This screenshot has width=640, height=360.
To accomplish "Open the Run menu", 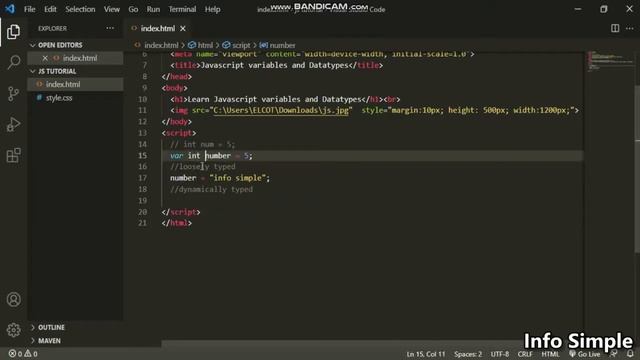I will point(153,9).
